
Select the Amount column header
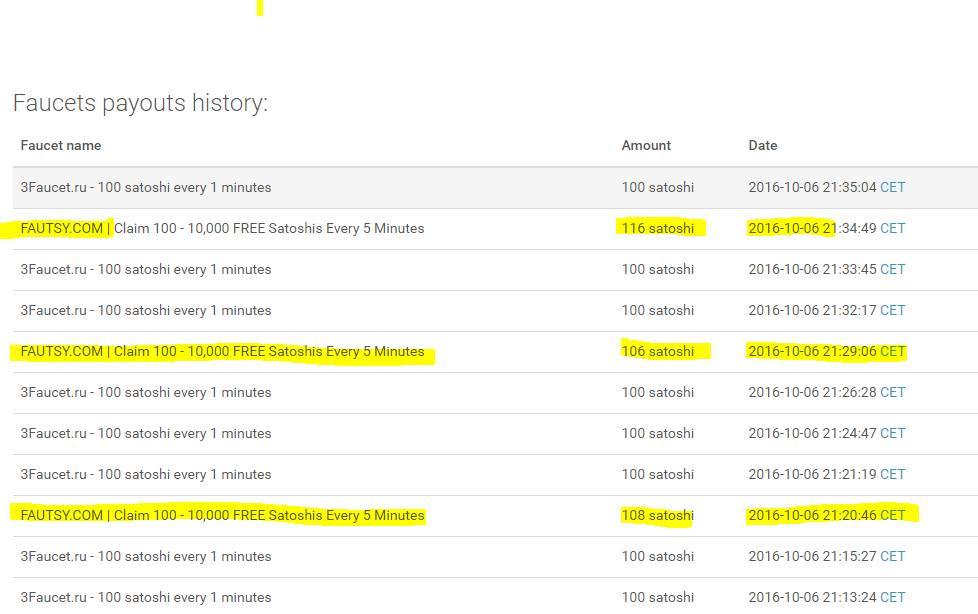pos(646,145)
